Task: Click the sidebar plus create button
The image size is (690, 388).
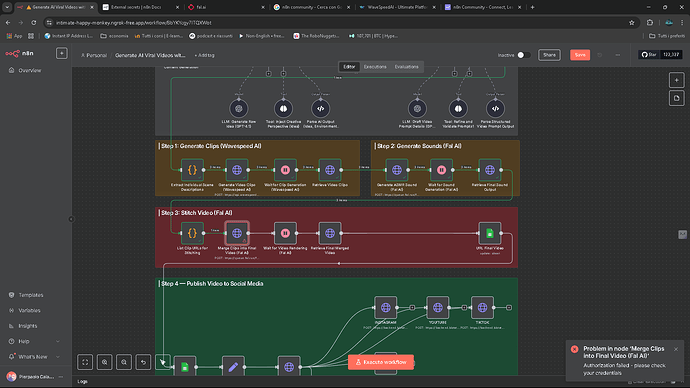Action: tap(62, 53)
